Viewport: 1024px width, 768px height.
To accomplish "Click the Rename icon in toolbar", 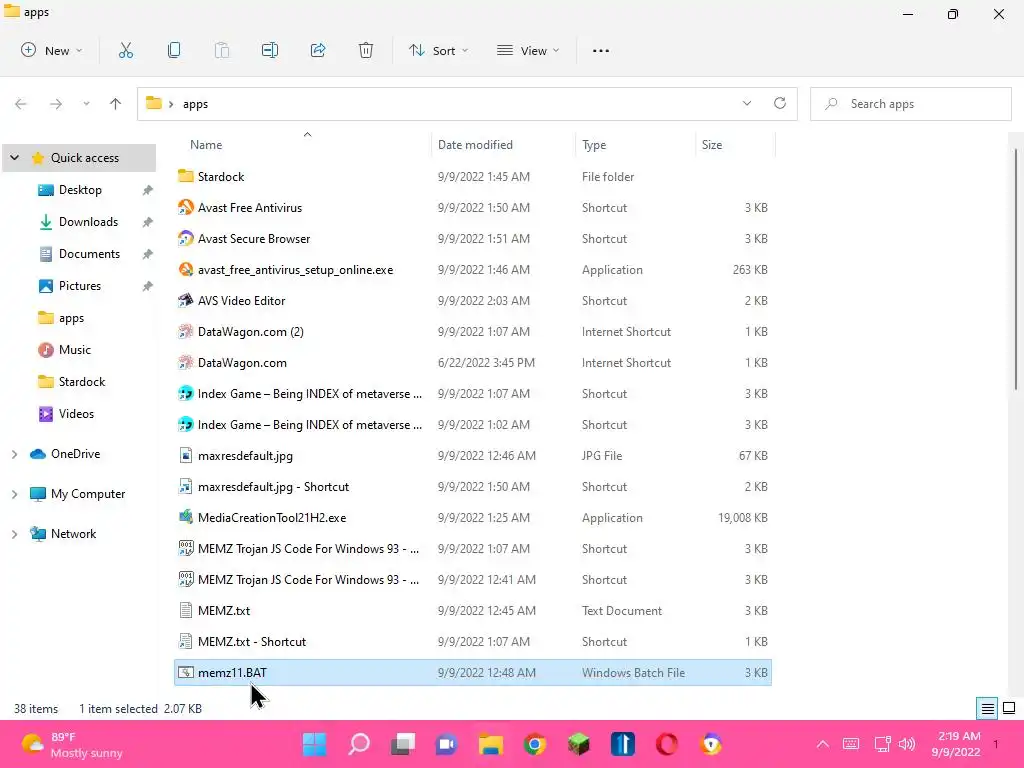I will coord(270,50).
